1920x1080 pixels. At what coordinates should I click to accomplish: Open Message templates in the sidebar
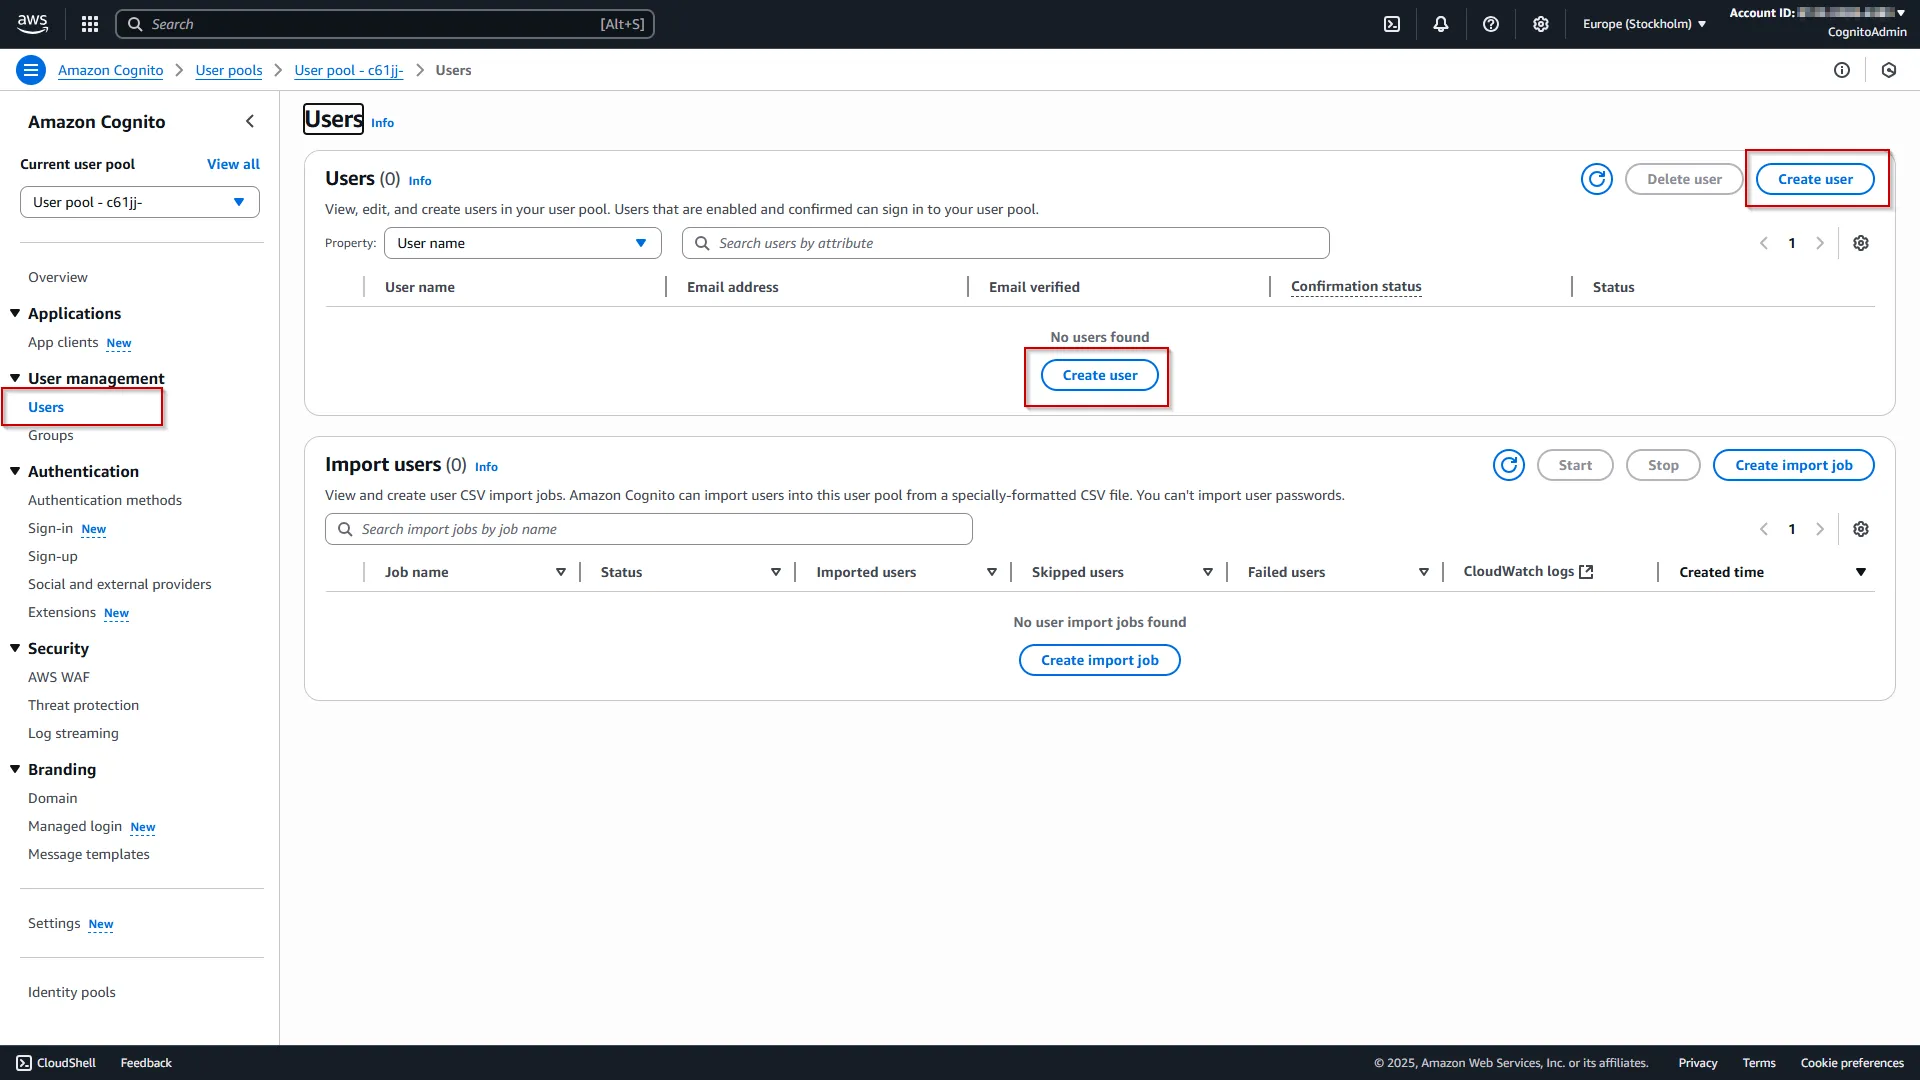[x=89, y=854]
